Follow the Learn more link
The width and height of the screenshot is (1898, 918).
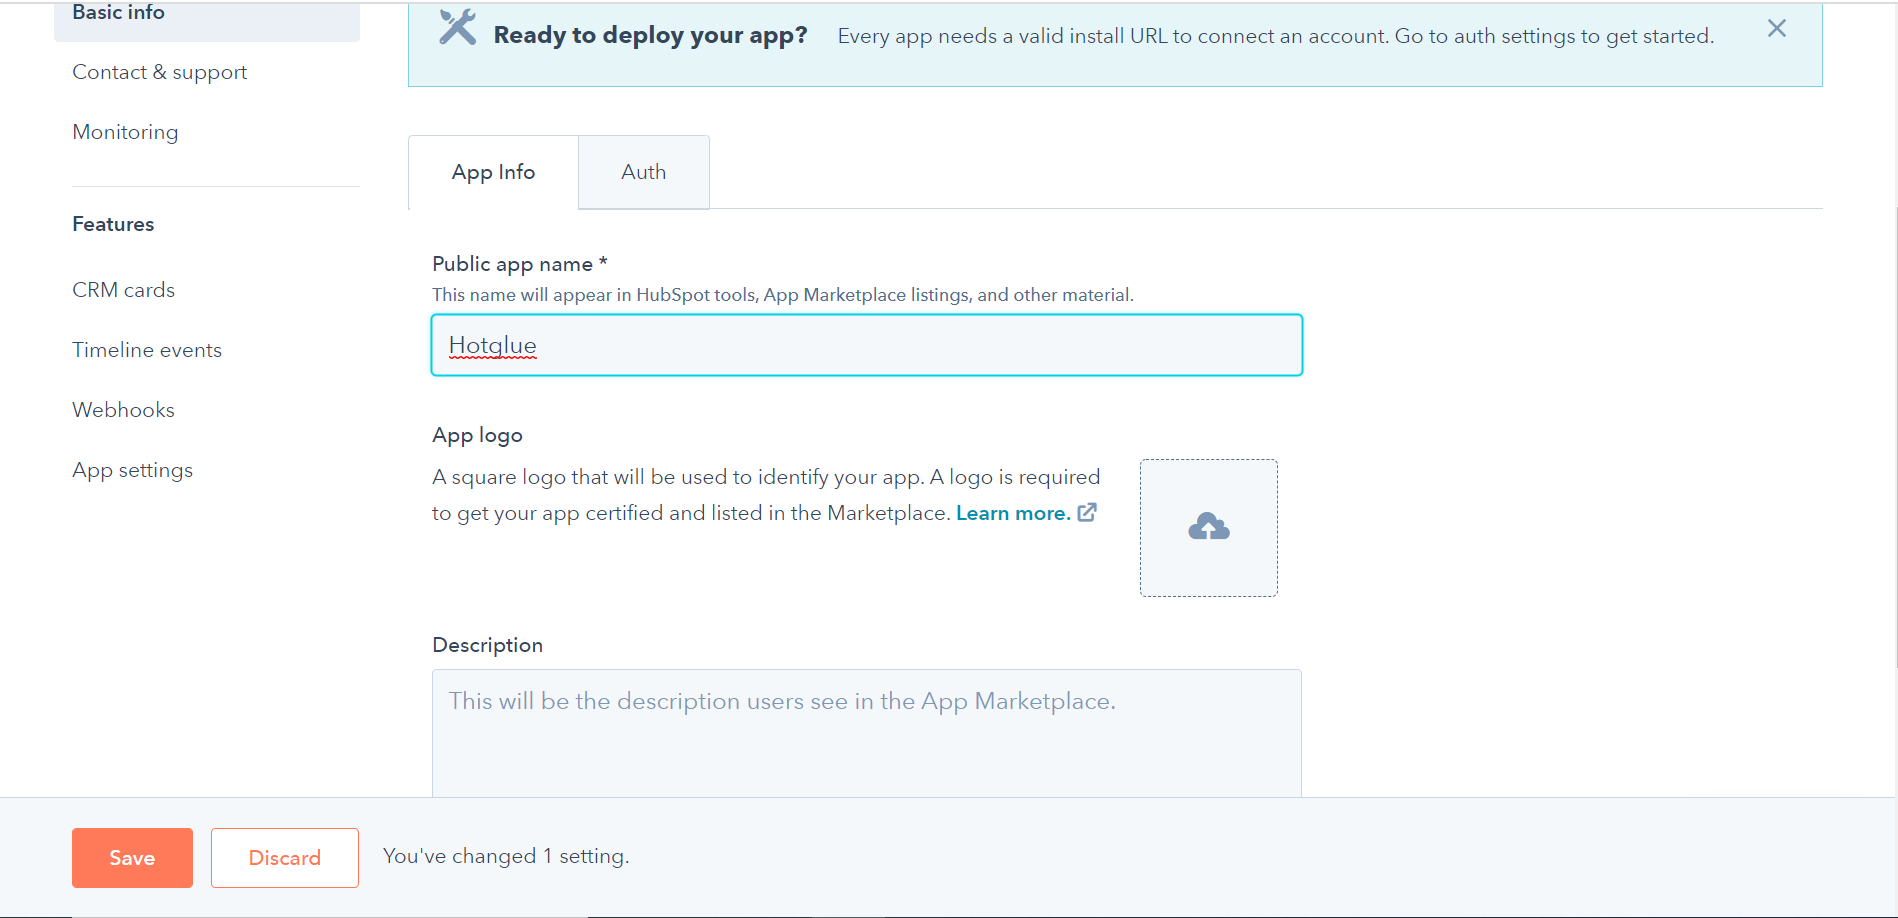coord(1013,513)
